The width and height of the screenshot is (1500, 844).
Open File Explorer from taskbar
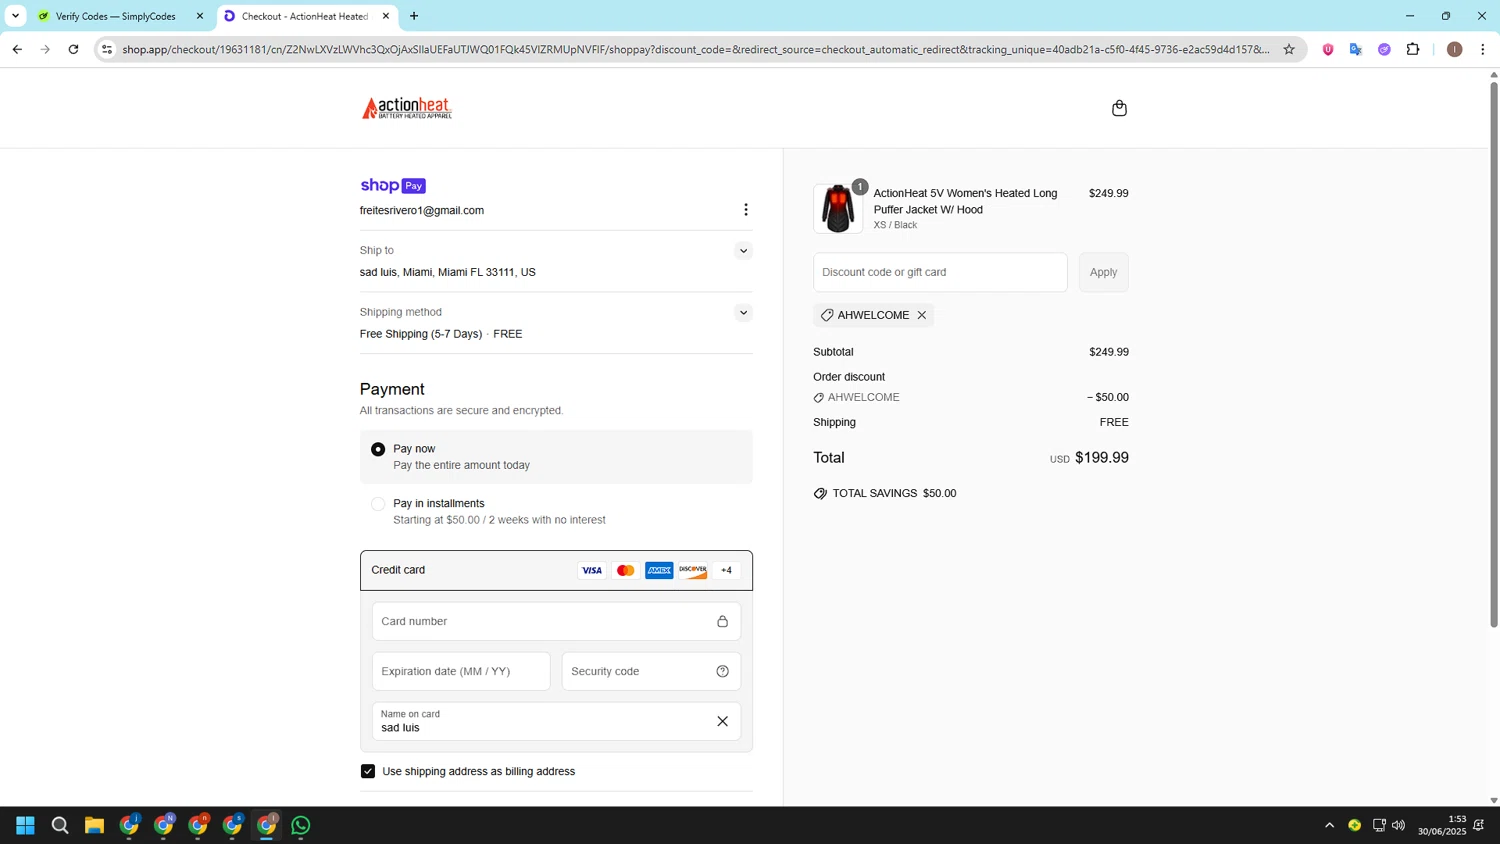click(94, 826)
